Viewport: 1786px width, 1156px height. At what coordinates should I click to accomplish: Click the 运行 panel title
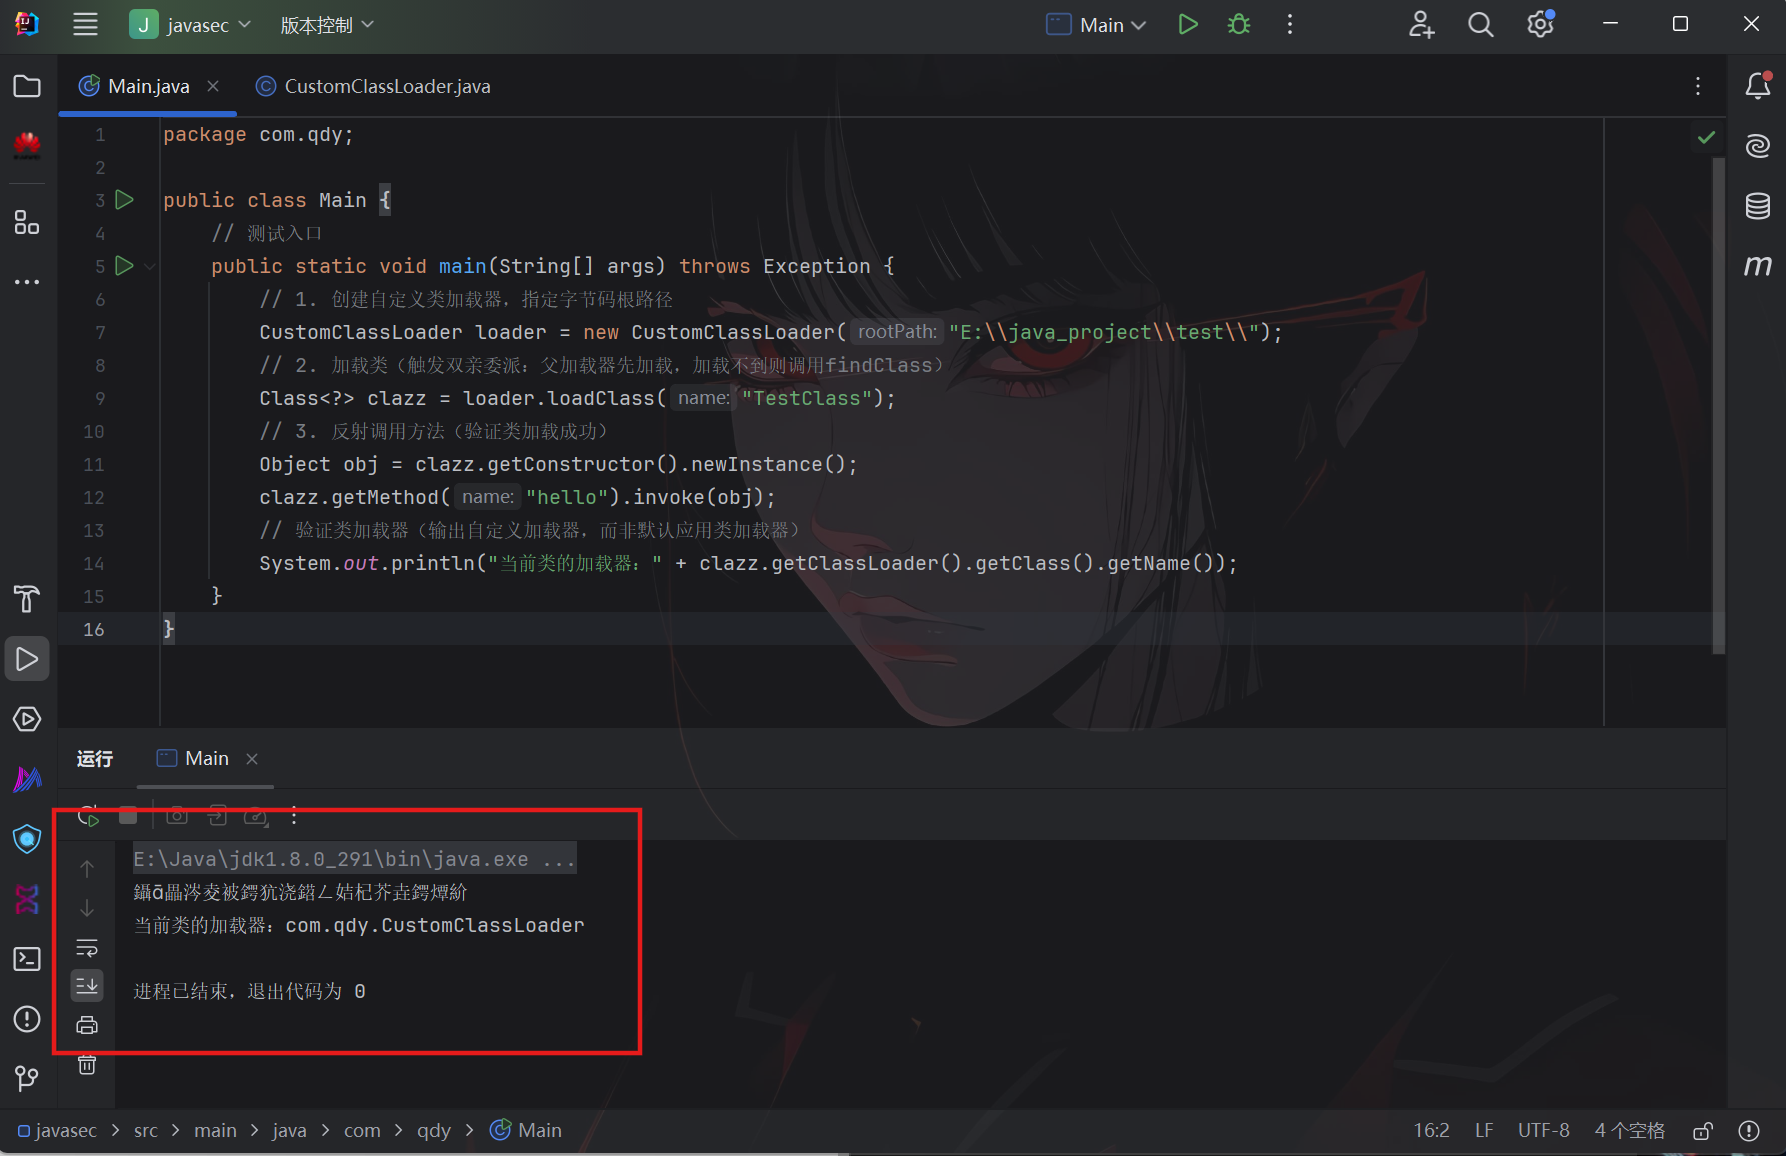click(95, 759)
